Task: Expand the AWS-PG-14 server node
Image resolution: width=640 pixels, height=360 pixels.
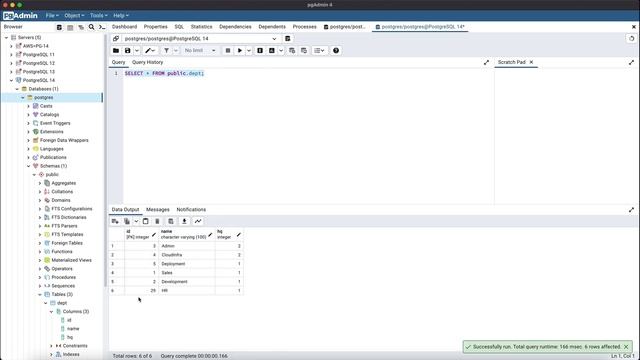Action: [11, 46]
